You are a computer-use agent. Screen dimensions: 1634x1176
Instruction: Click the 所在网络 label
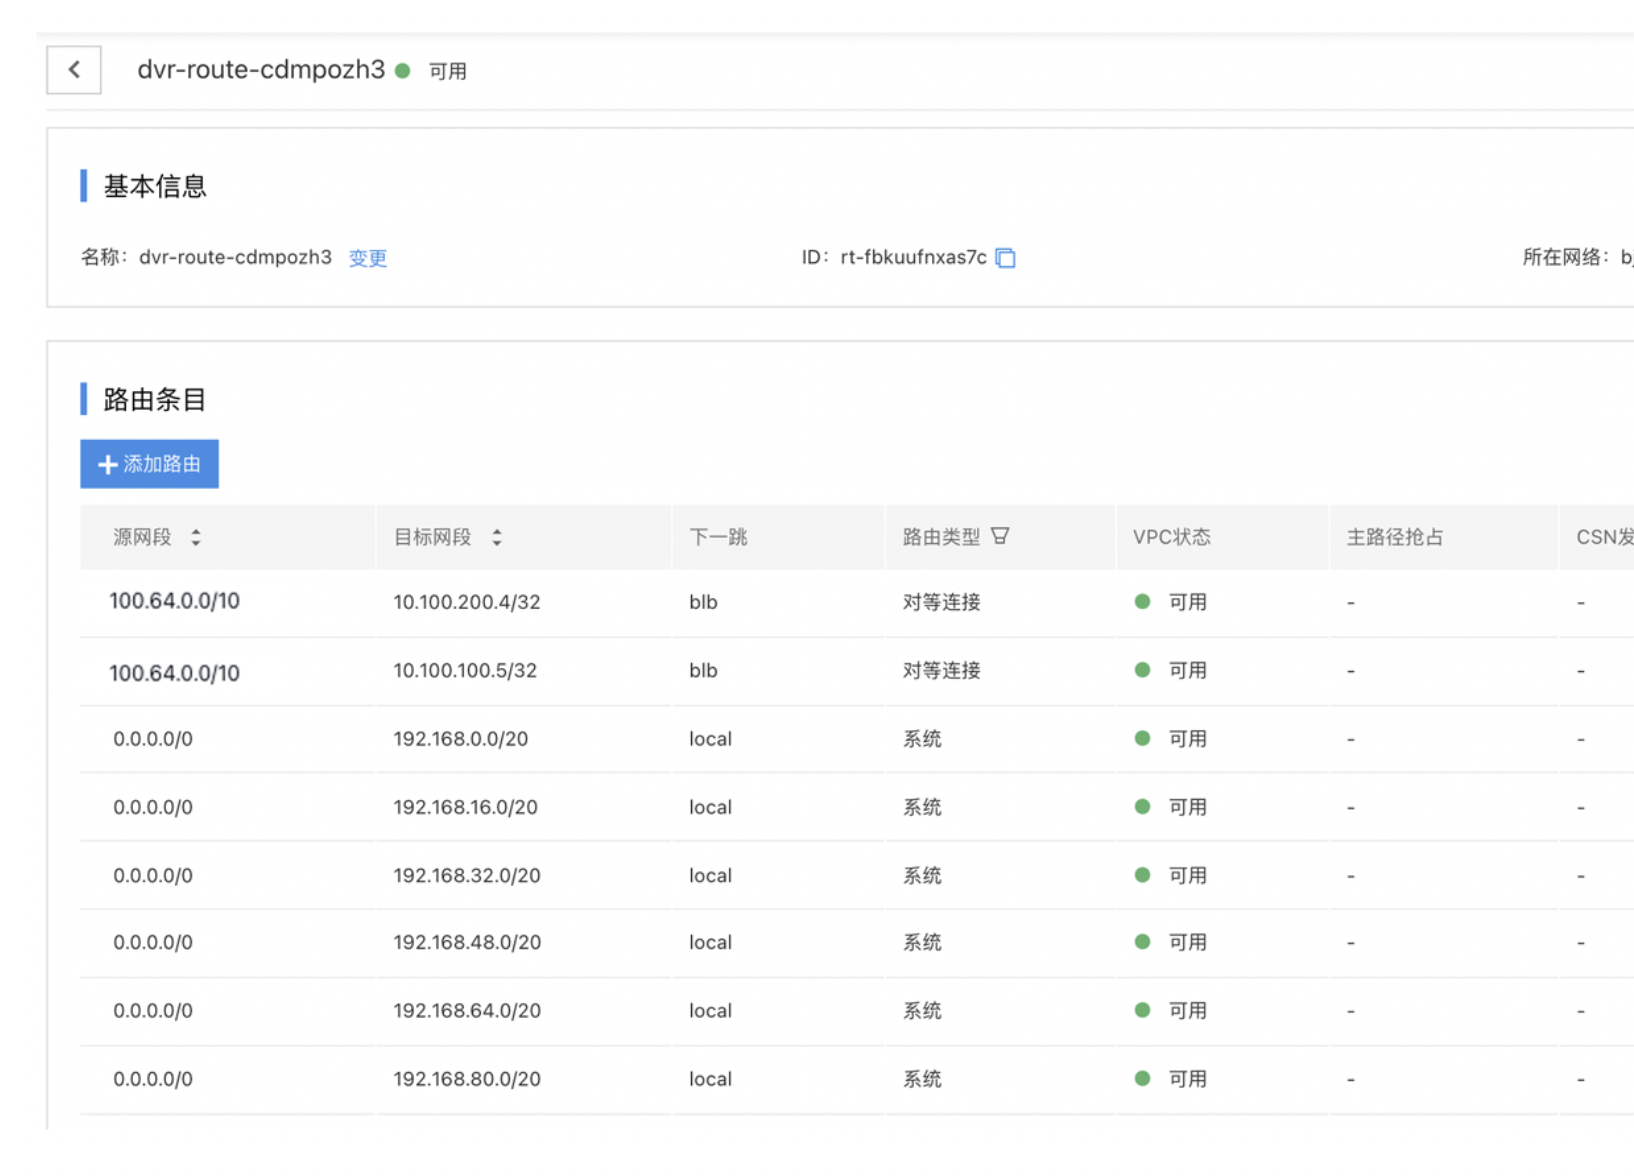click(x=1565, y=257)
